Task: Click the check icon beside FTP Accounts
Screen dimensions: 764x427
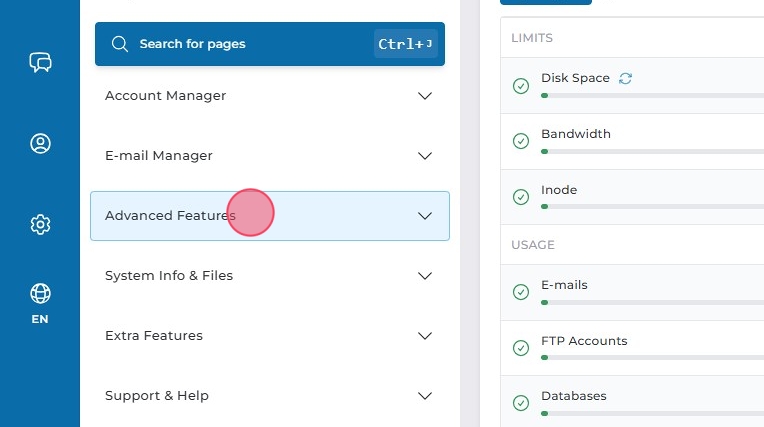Action: (520, 348)
